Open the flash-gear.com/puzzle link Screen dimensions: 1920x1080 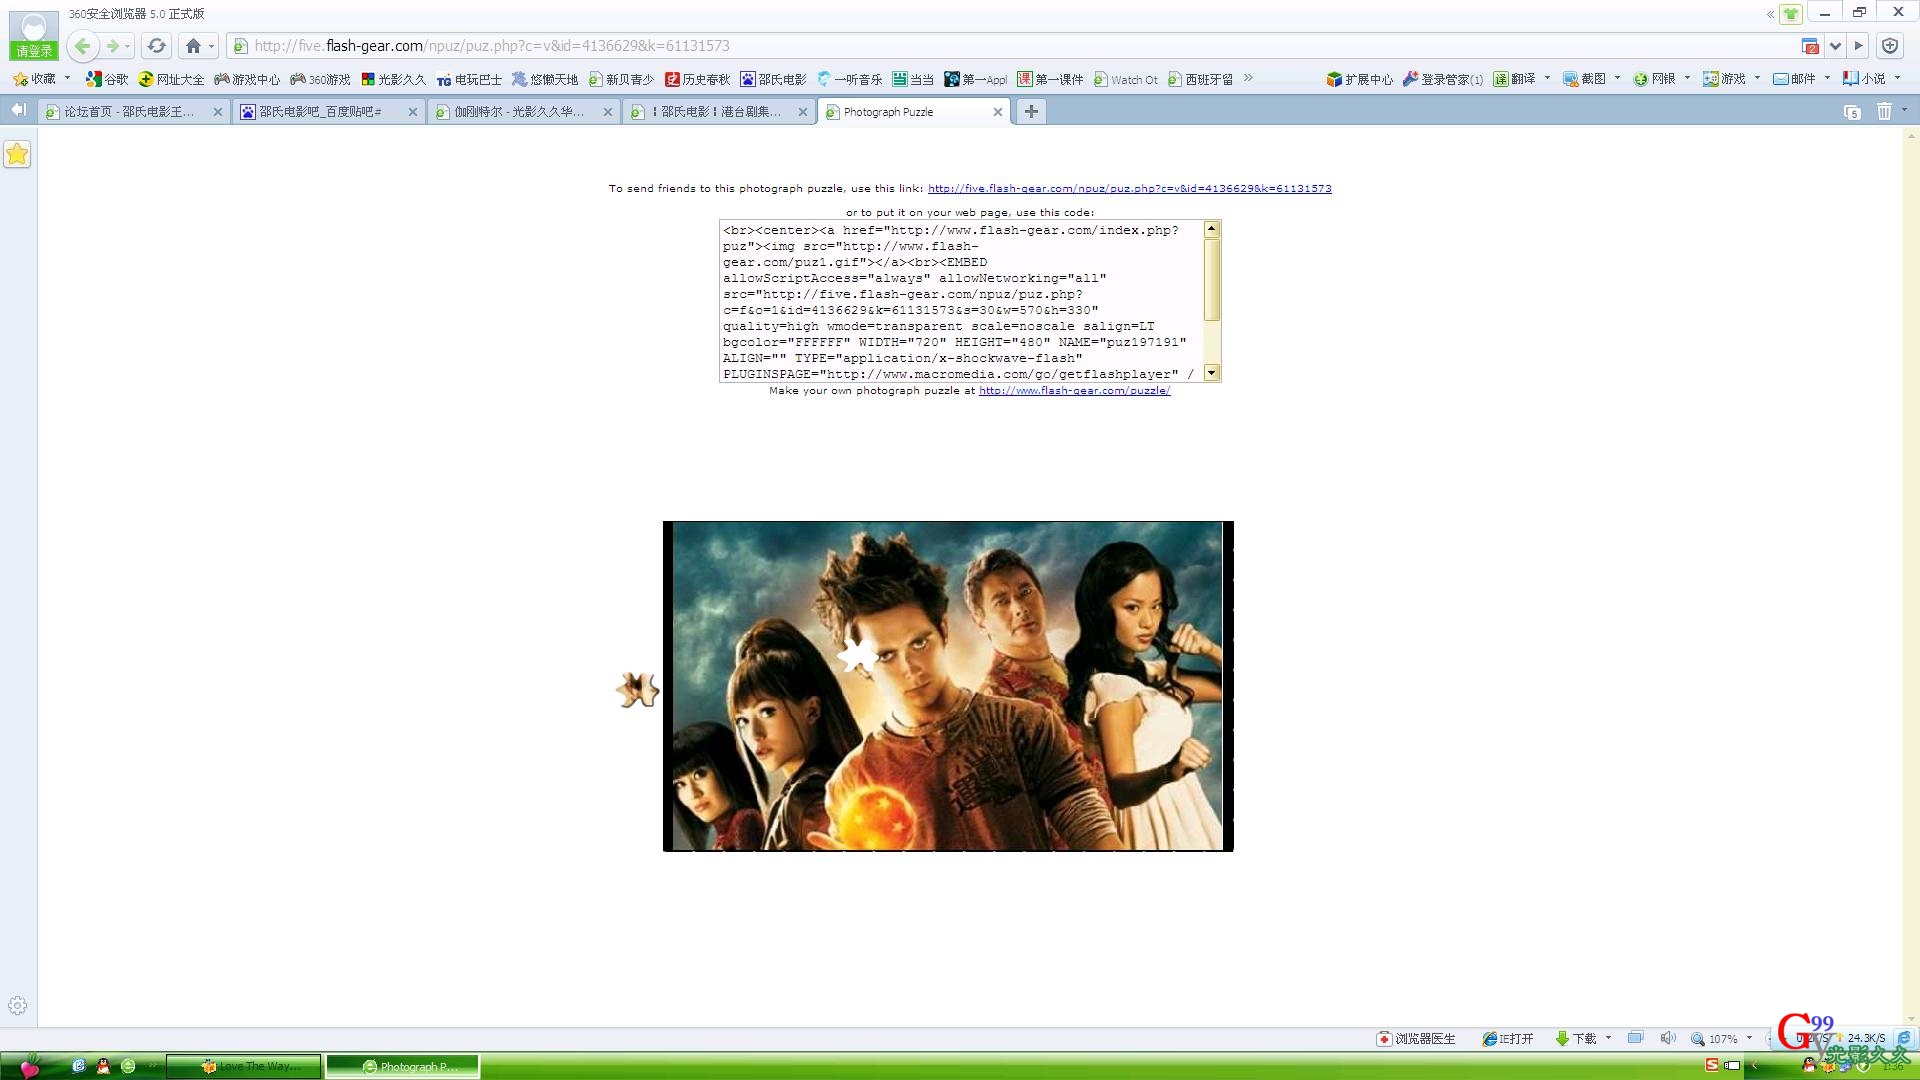(1074, 391)
